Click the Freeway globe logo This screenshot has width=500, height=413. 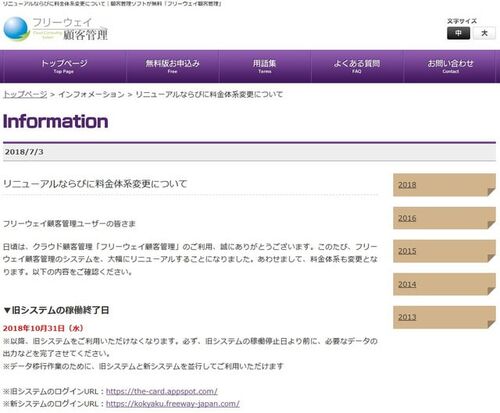[x=16, y=29]
